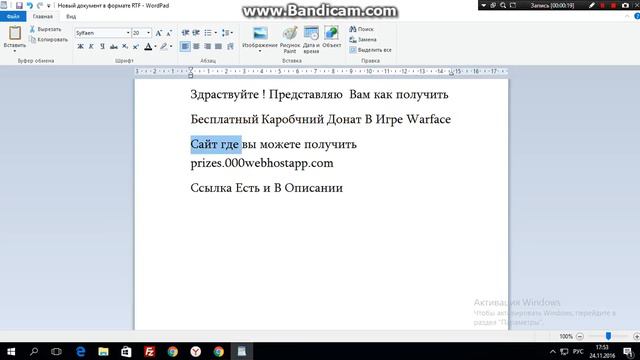Toggle superscript formatting

tap(136, 47)
